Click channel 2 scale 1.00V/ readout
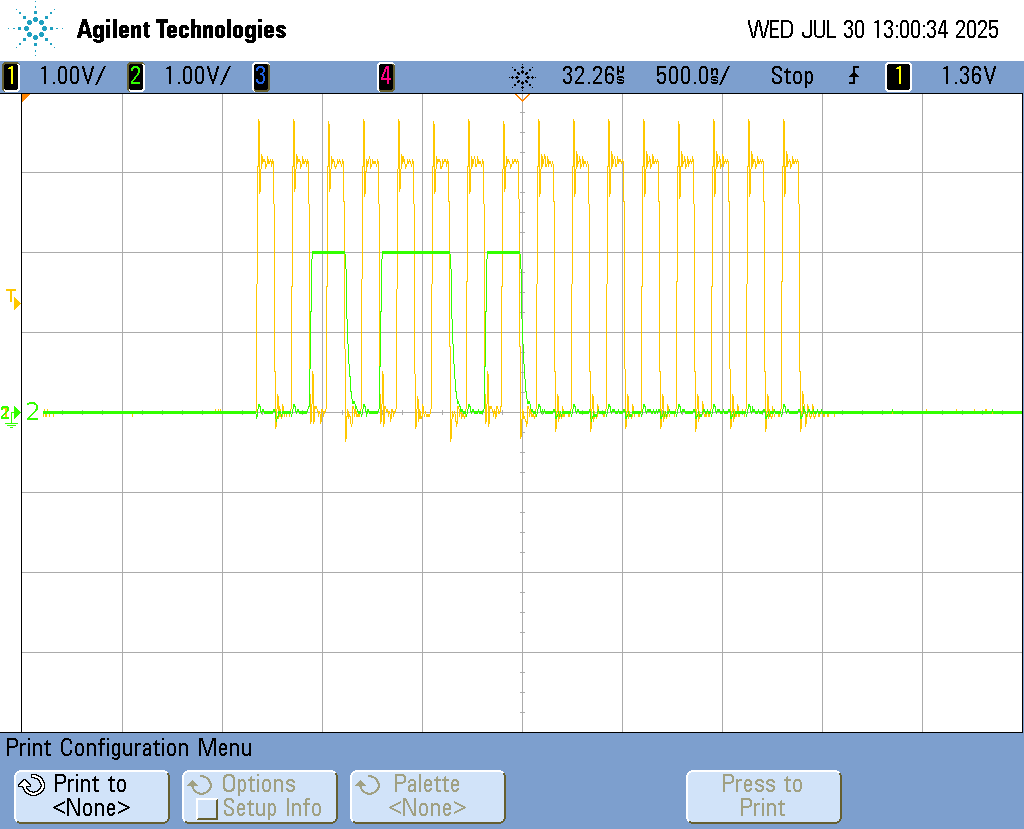This screenshot has width=1024, height=829. pyautogui.click(x=197, y=76)
